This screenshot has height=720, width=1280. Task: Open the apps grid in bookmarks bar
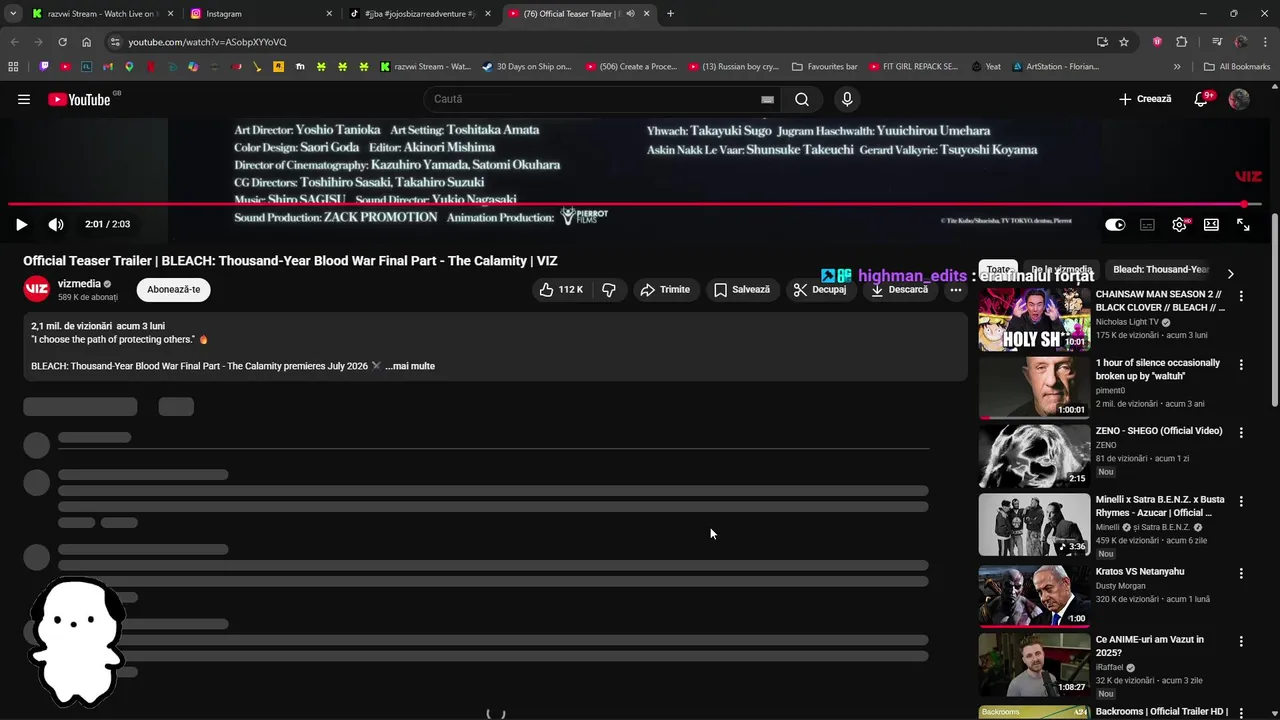[13, 67]
